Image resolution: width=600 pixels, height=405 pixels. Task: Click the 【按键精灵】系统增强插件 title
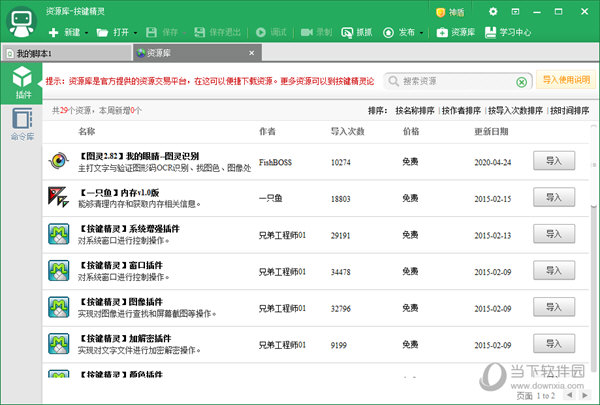click(x=129, y=229)
